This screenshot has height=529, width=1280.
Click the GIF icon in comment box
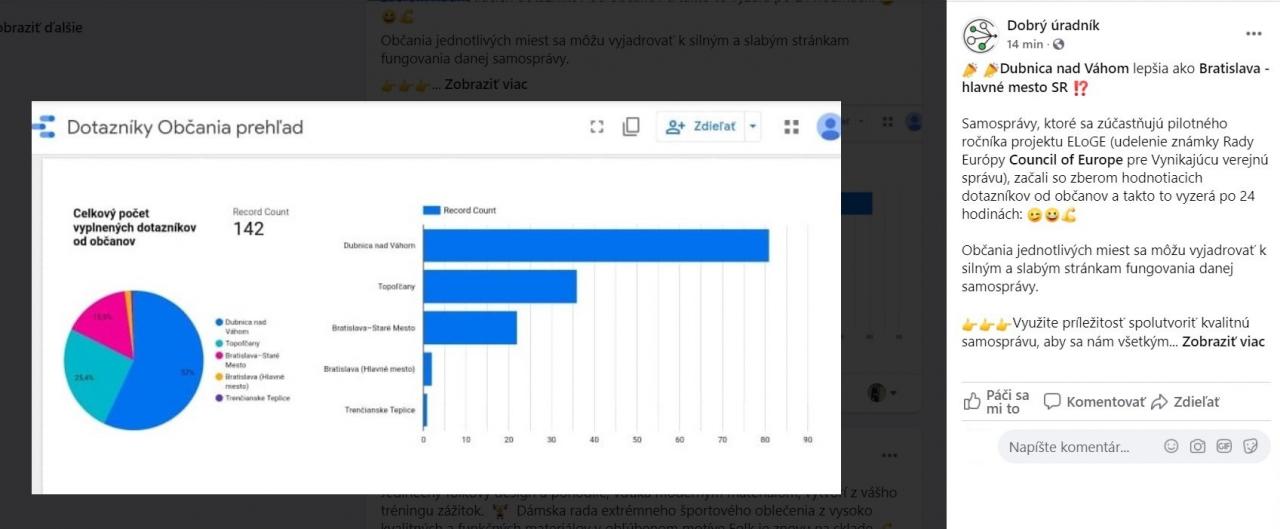tap(1223, 447)
